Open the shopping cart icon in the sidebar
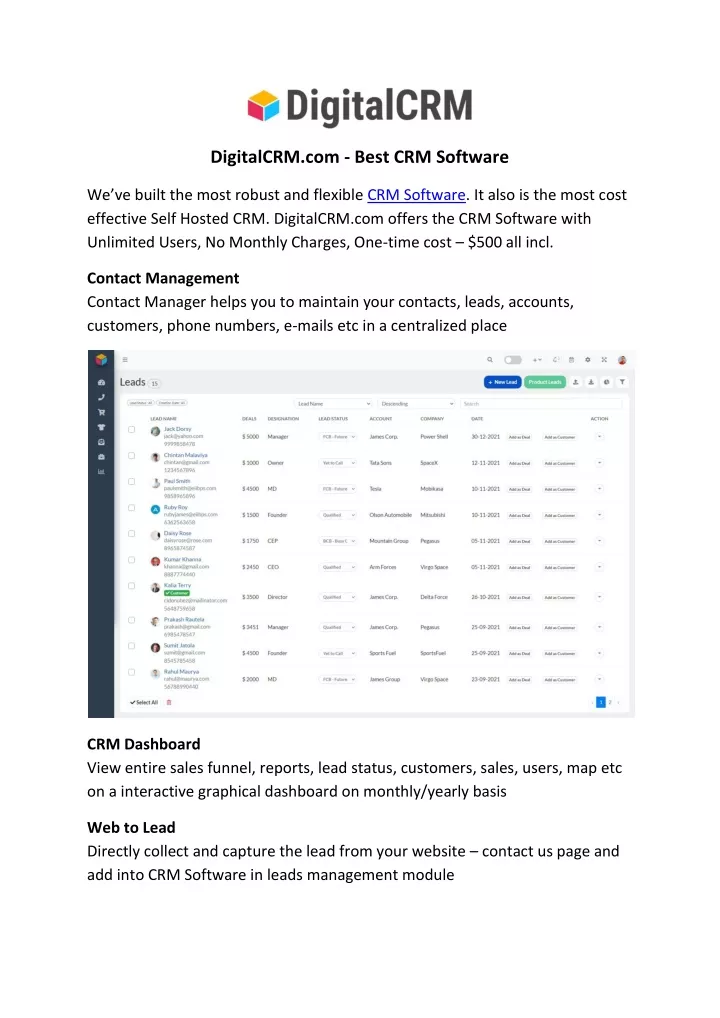Image resolution: width=720 pixels, height=1018 pixels. [x=101, y=412]
